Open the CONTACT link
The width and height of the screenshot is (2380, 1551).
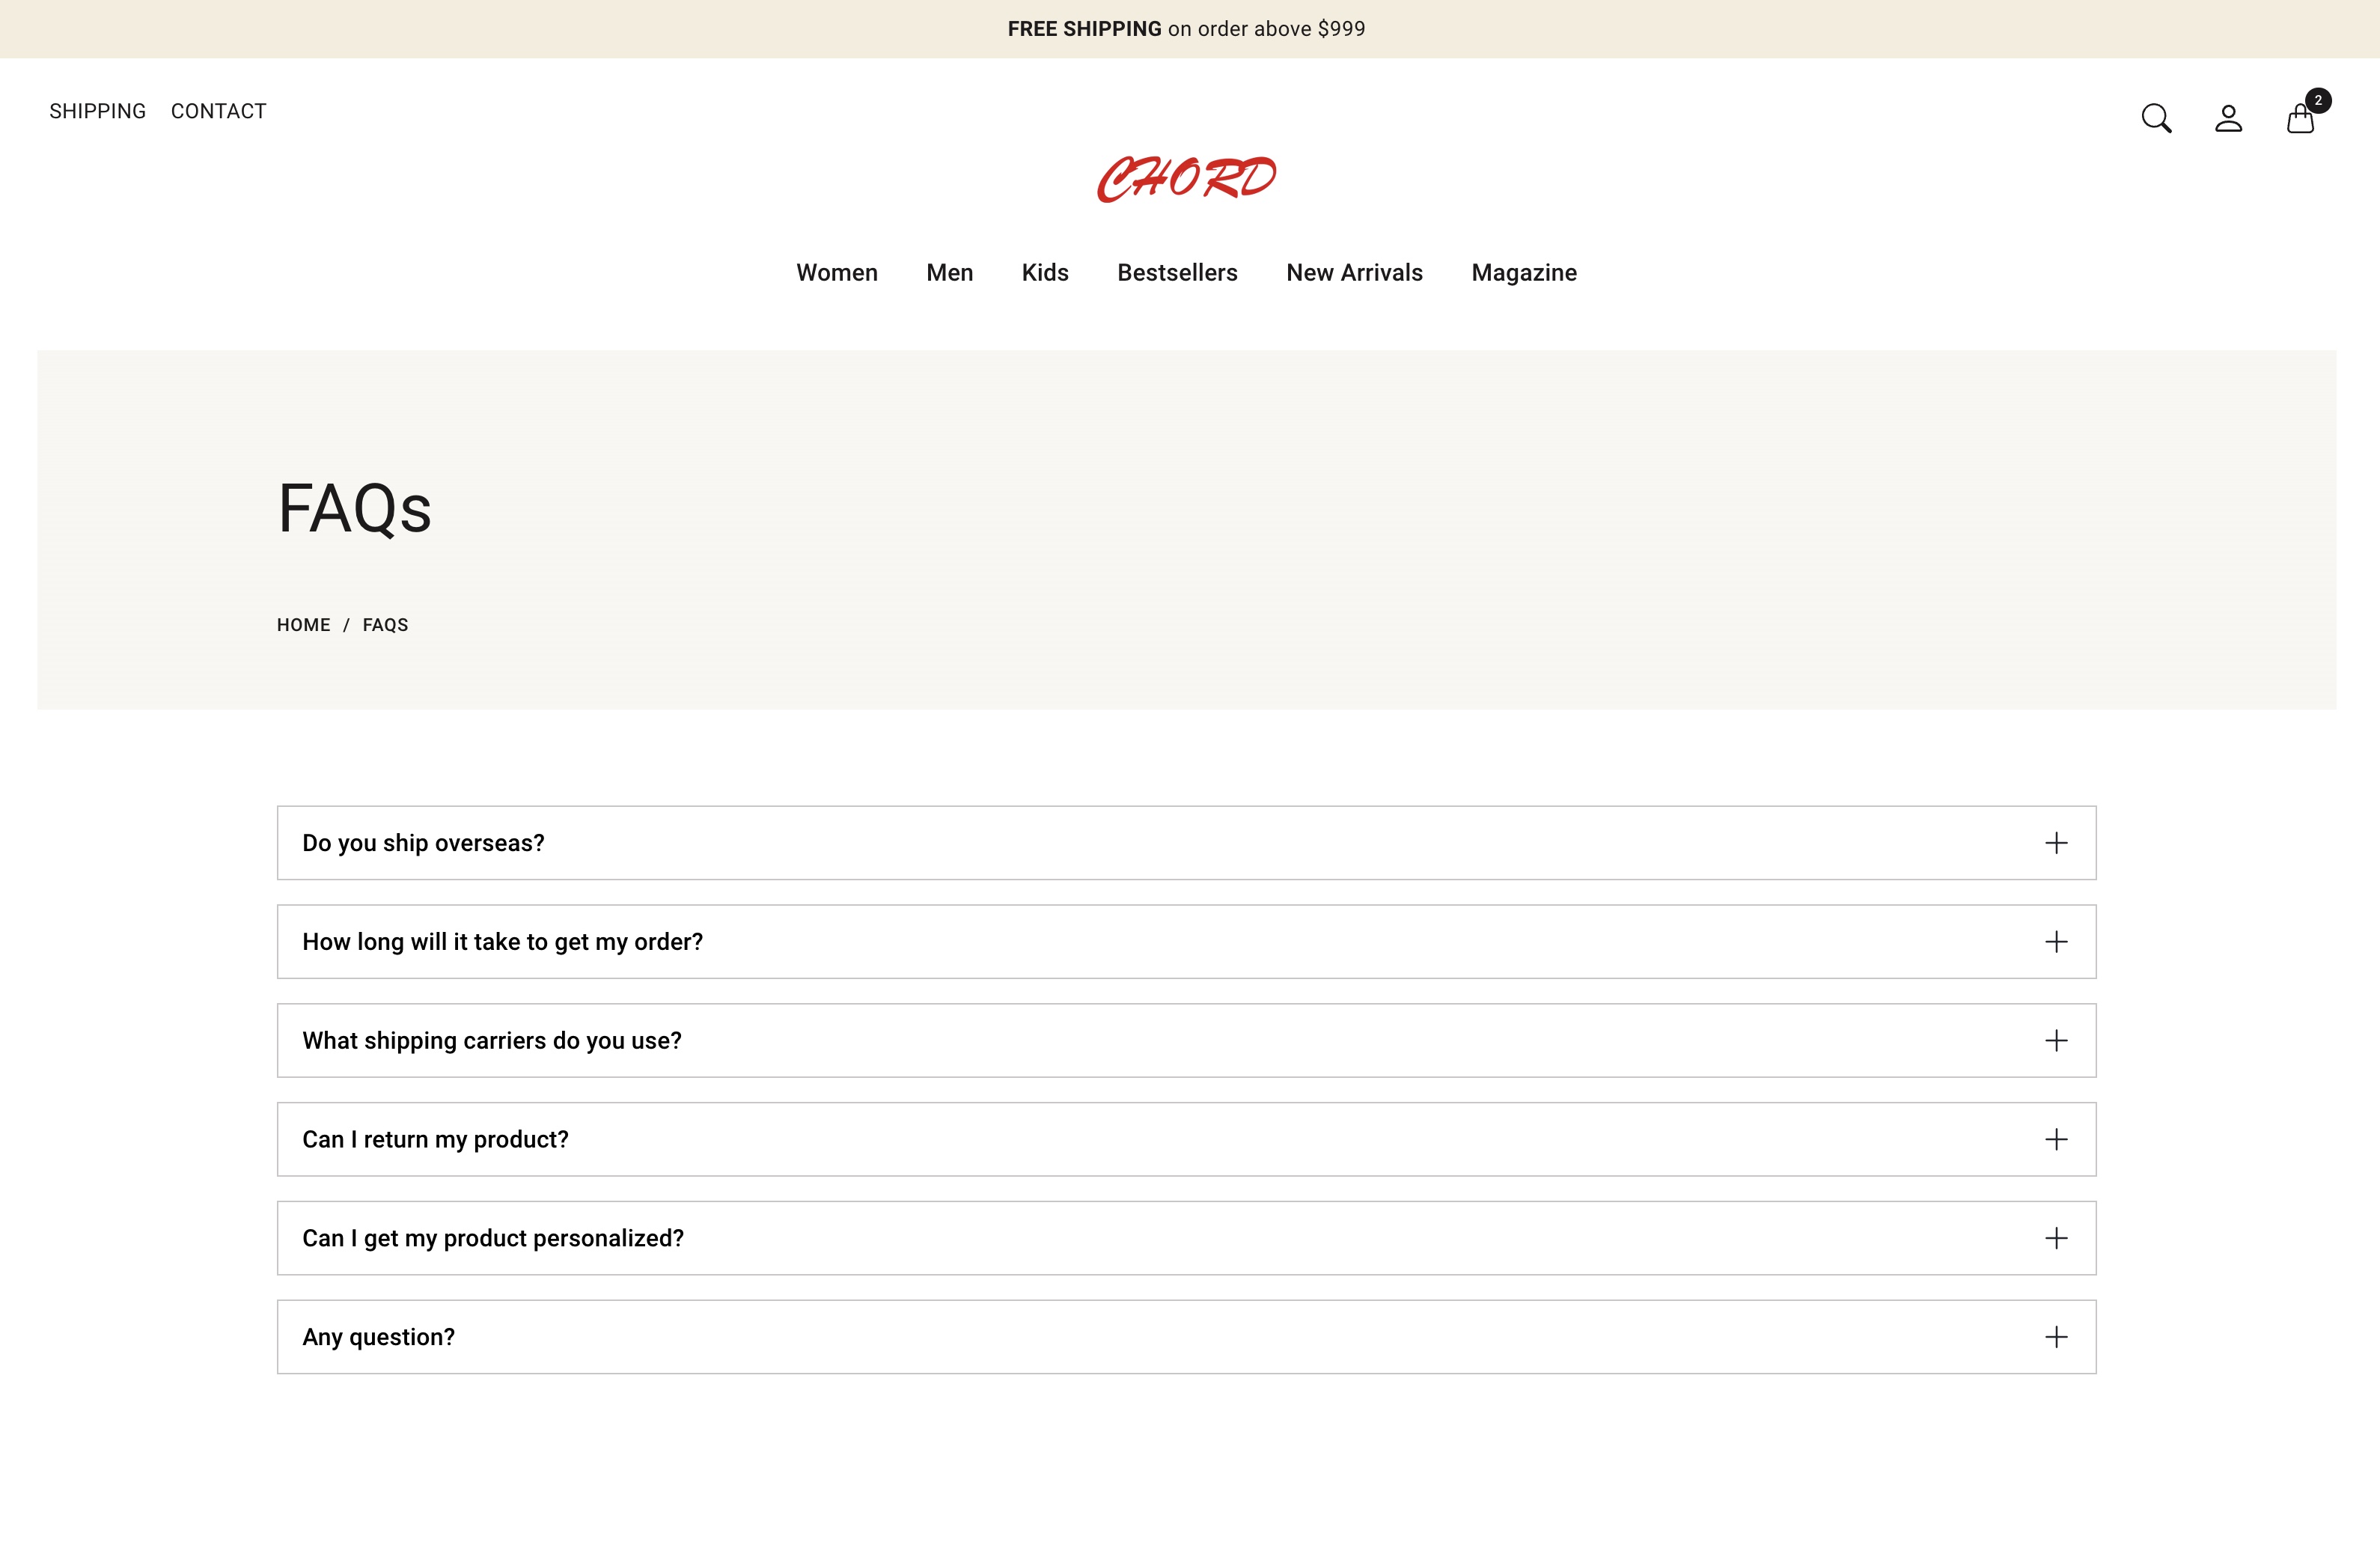pos(218,111)
